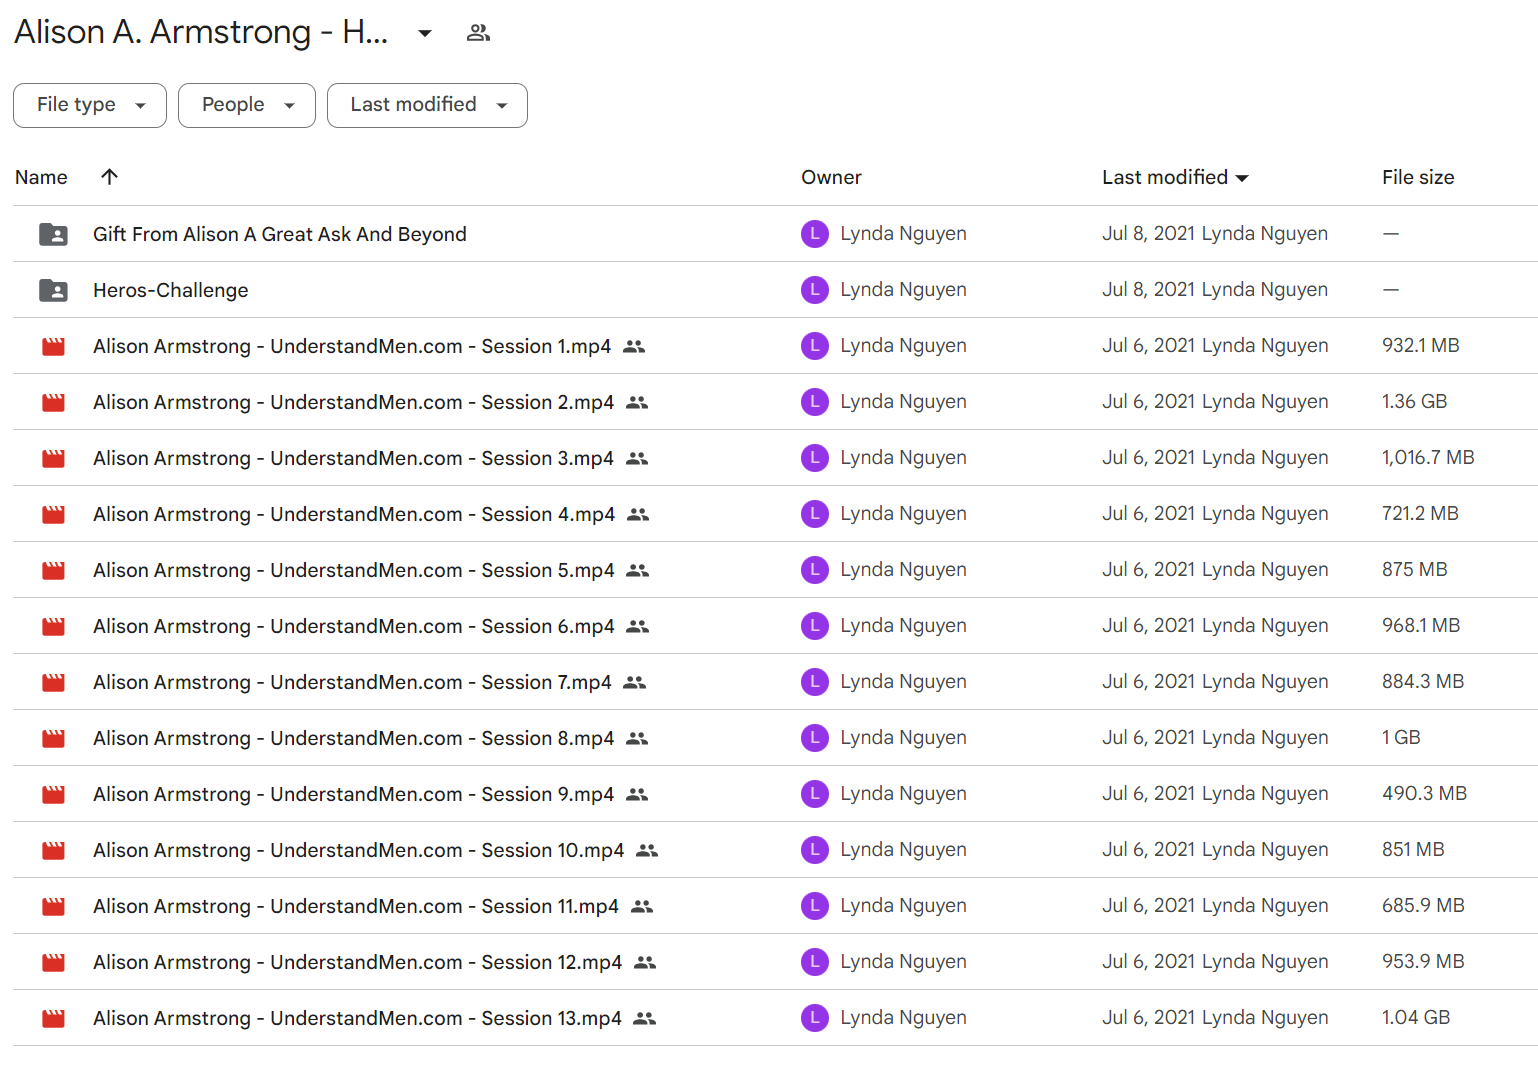
Task: Select file name ending Session 8.mp4
Action: pos(354,738)
